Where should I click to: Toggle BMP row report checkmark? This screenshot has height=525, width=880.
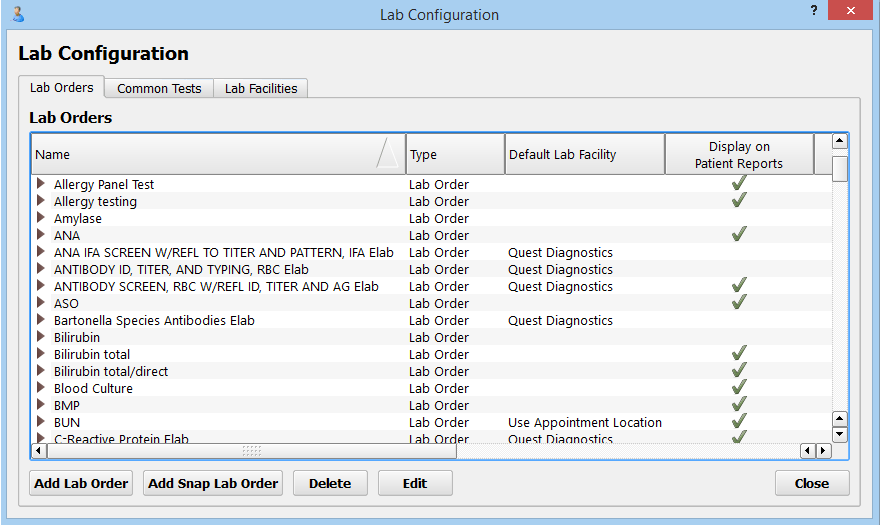(739, 404)
